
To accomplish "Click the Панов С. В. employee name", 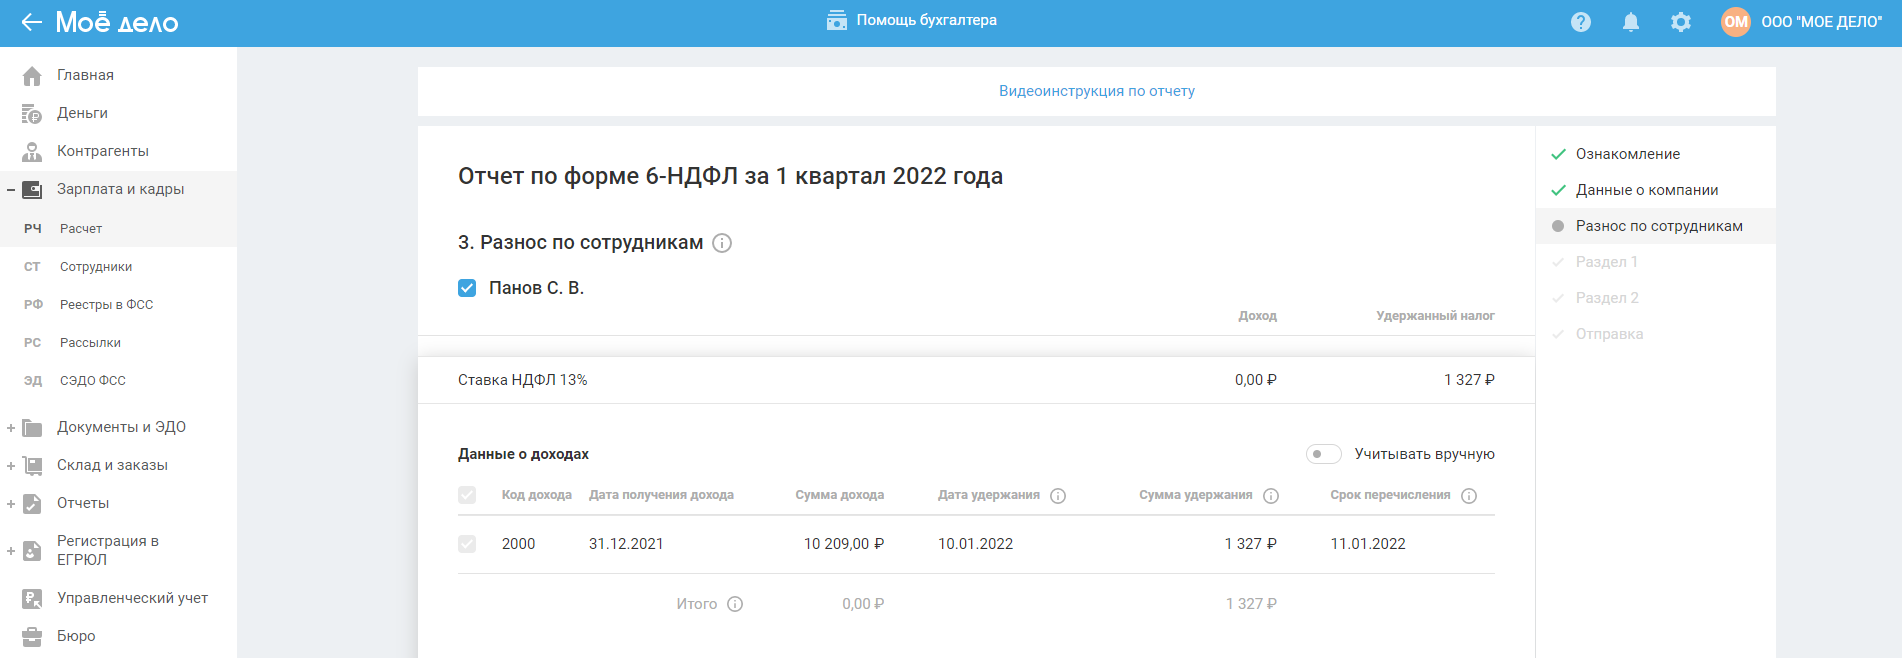I will pyautogui.click(x=536, y=288).
